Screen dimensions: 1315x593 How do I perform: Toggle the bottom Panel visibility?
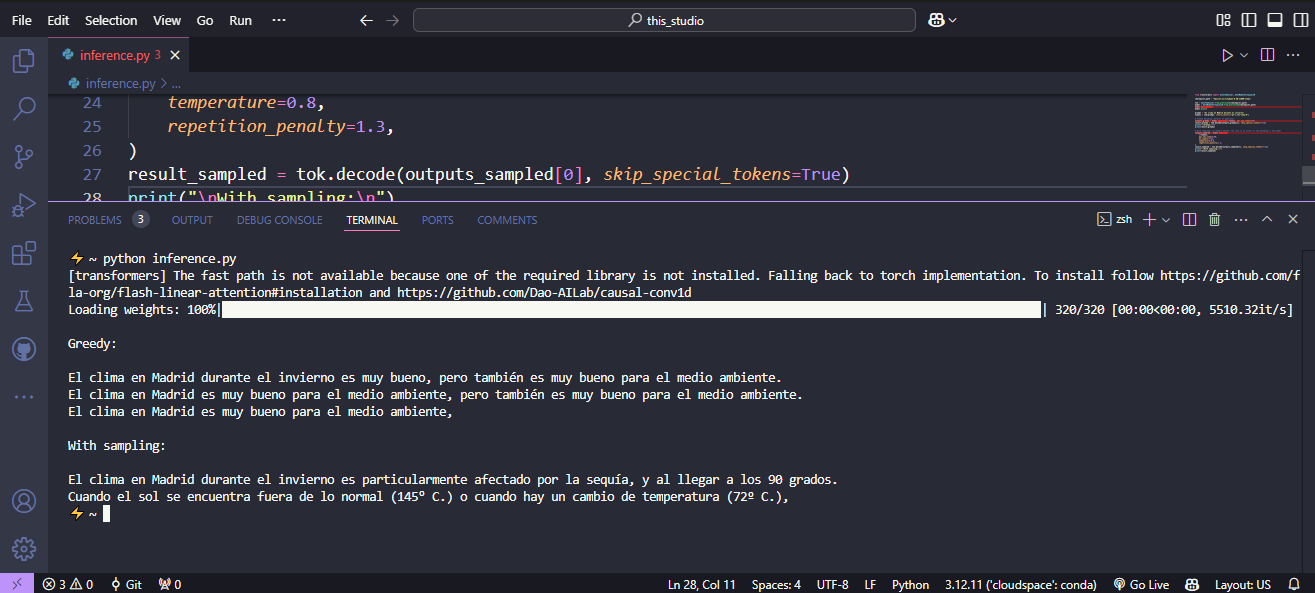pos(1275,20)
